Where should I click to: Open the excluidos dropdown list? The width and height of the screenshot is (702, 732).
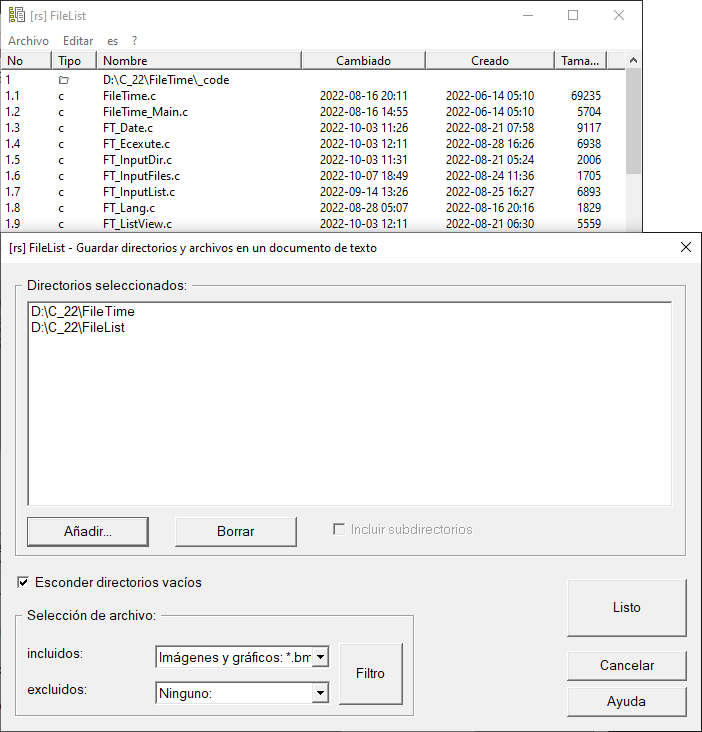(x=321, y=692)
